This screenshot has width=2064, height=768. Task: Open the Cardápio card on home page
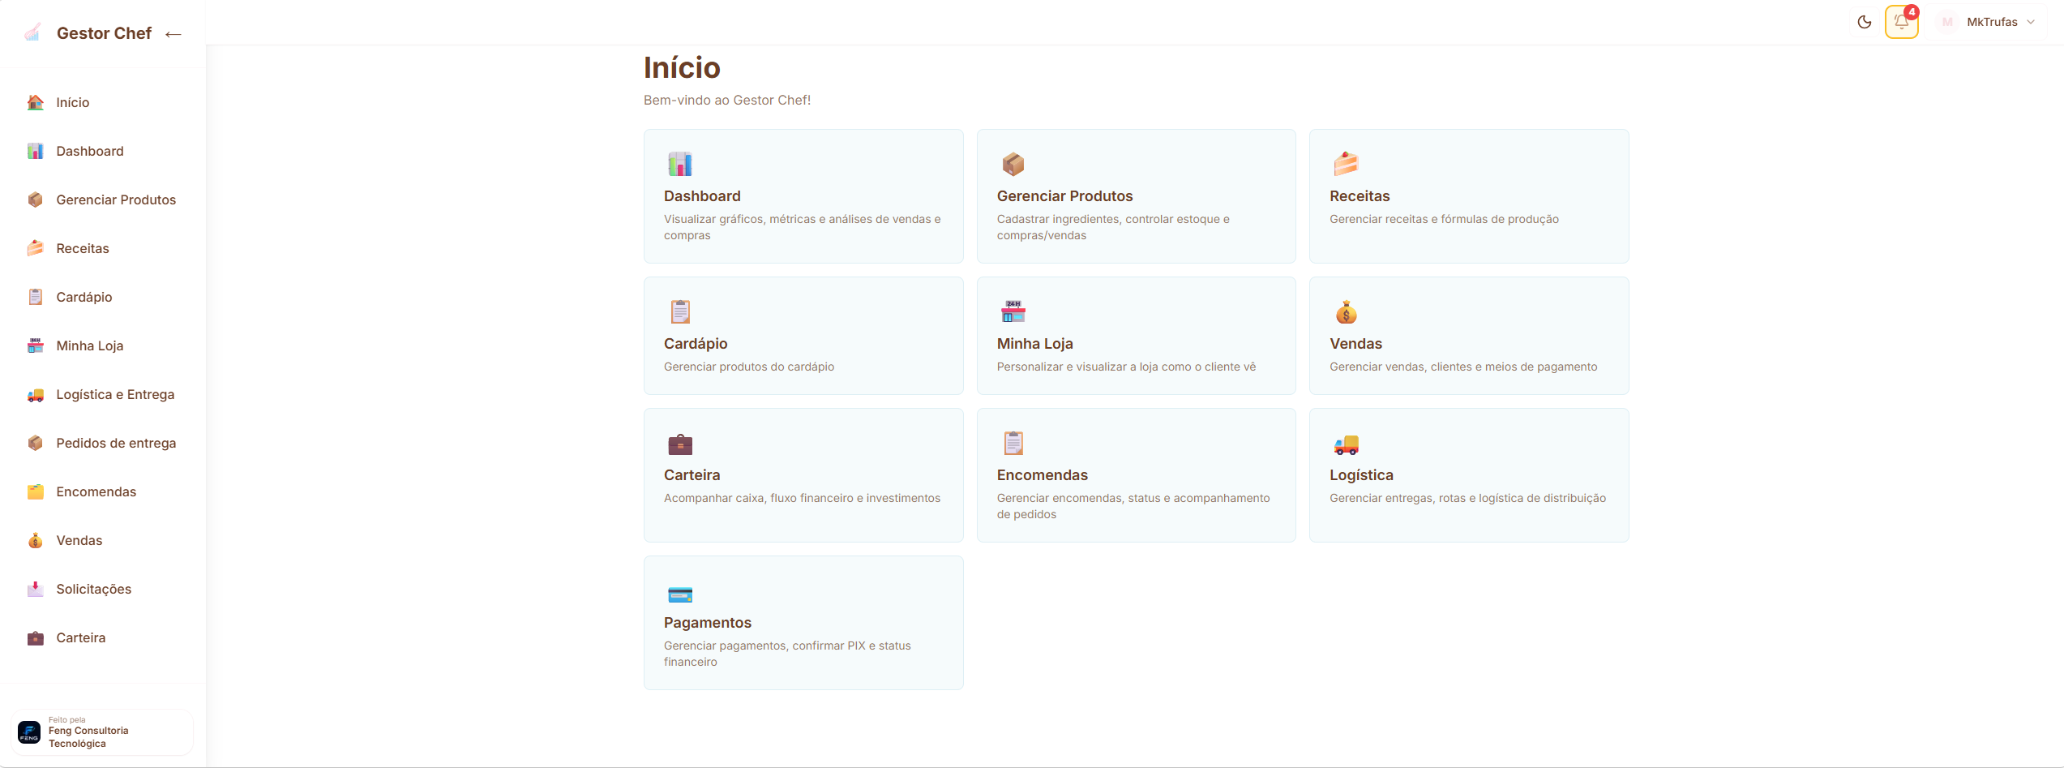coord(803,336)
